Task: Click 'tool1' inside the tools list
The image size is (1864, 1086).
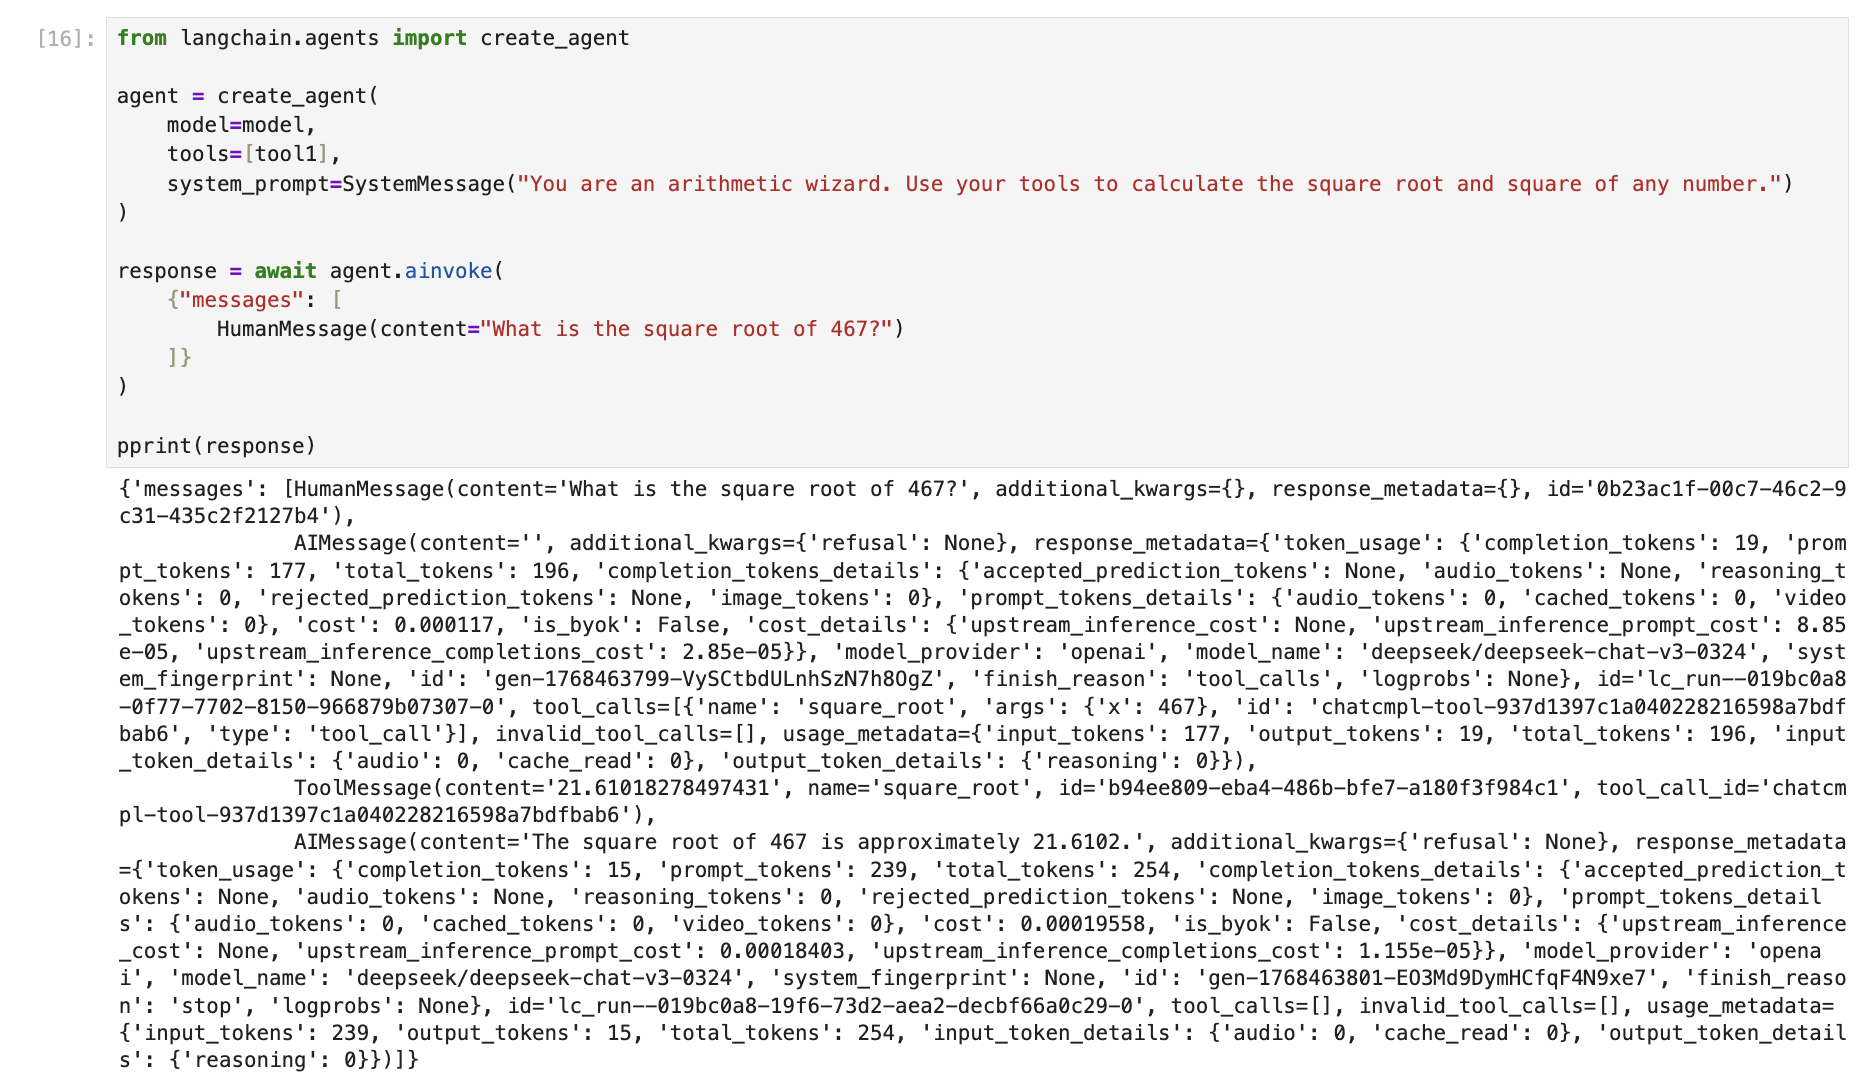Action: pyautogui.click(x=286, y=154)
